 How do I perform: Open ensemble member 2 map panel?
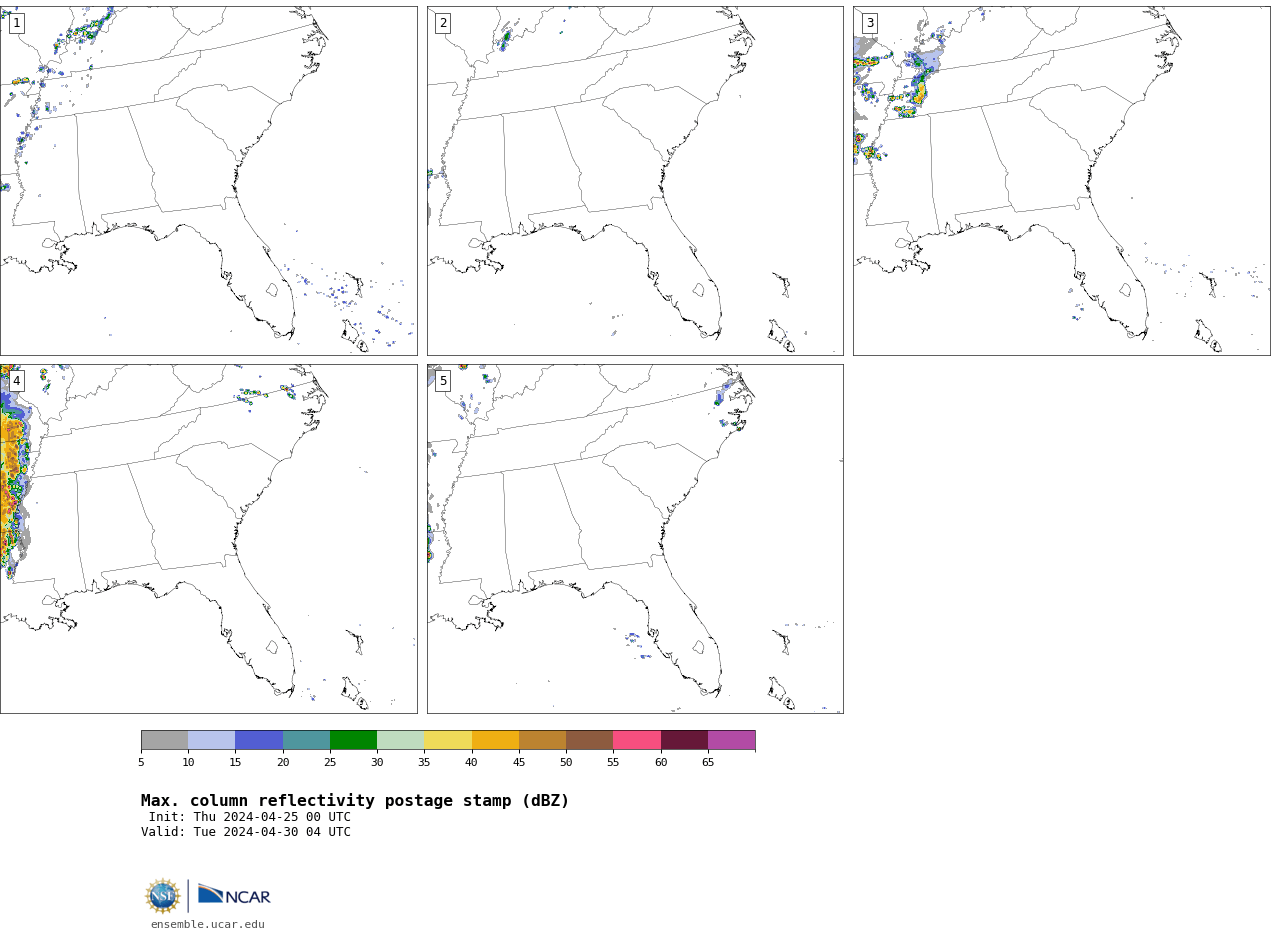635,181
